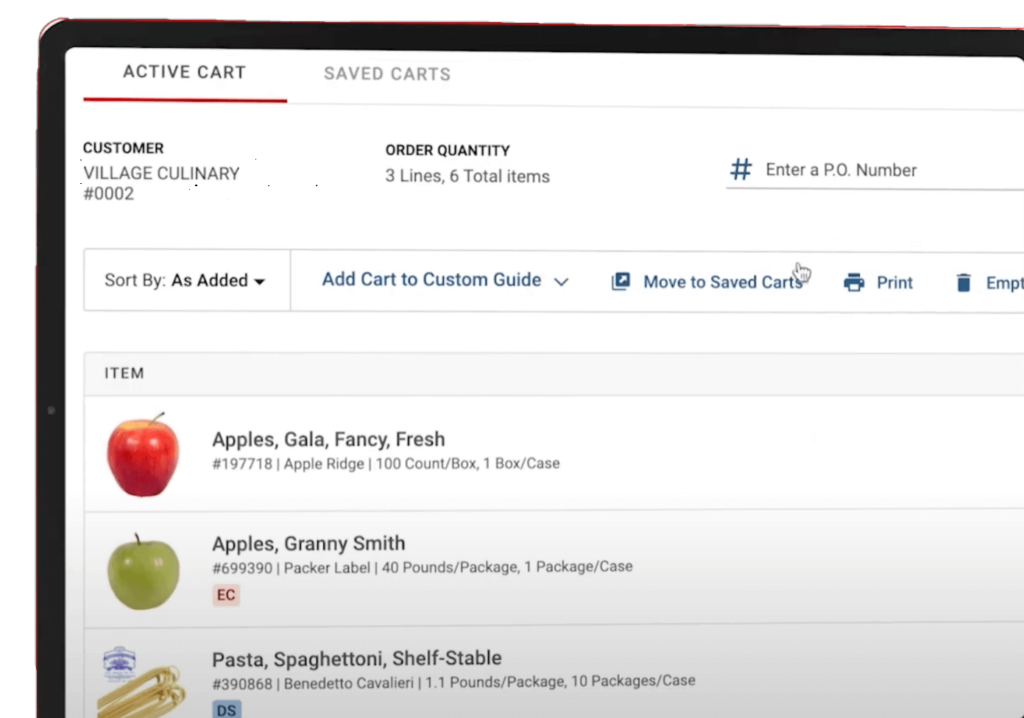The width and height of the screenshot is (1024, 718).
Task: Click the hash icon next to P.O. Number
Action: 740,169
